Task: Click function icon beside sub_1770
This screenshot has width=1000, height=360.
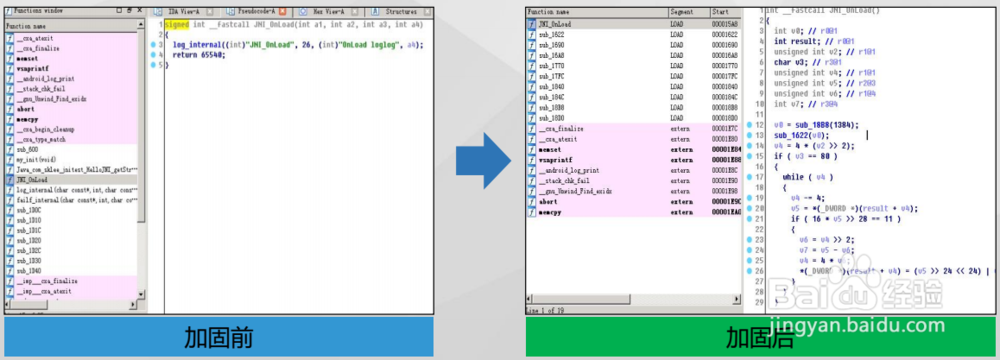Action: 532,66
